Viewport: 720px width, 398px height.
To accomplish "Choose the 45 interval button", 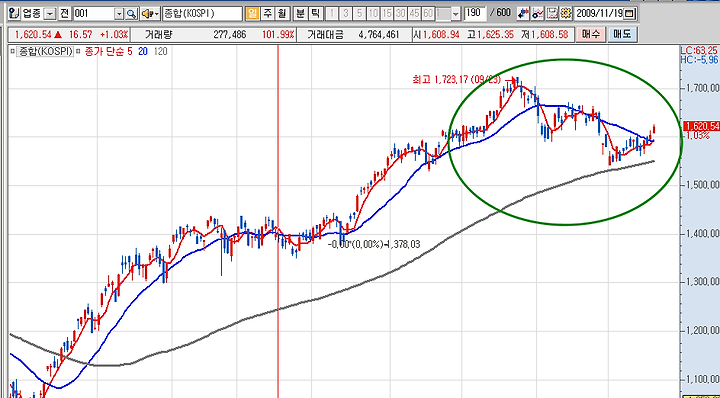I will [415, 14].
